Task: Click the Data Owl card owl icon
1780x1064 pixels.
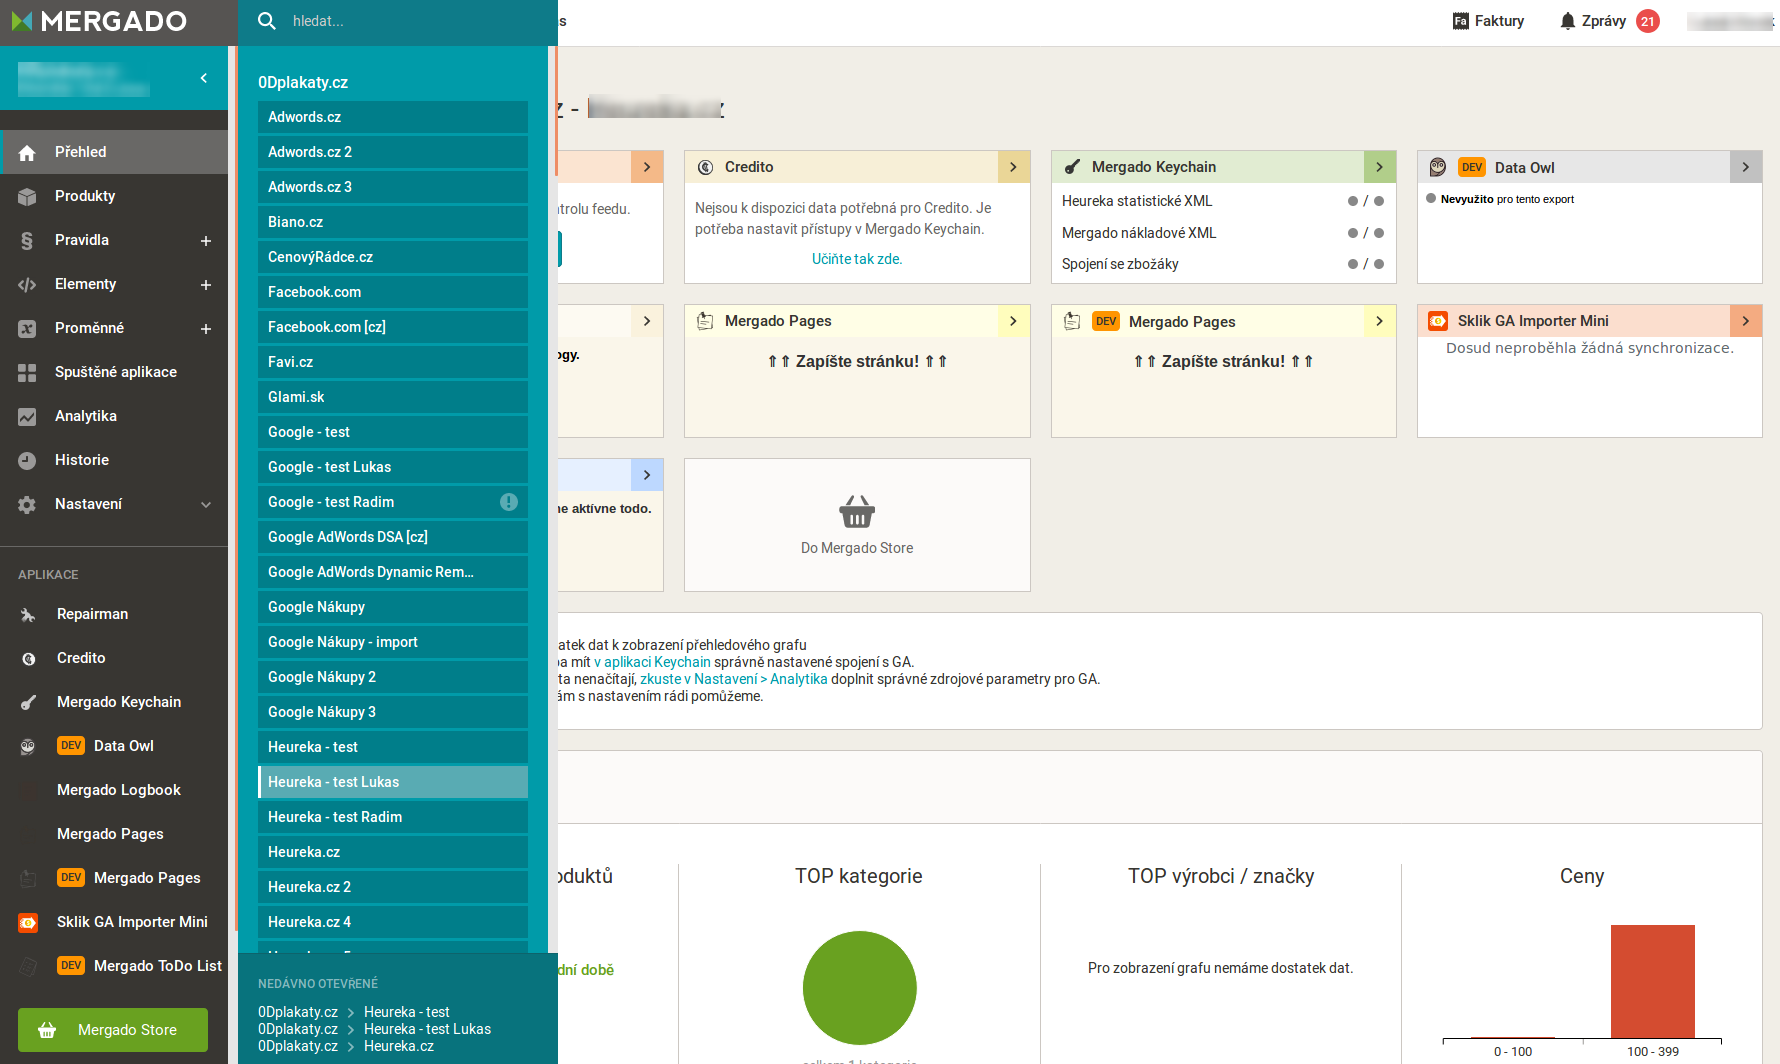Action: (1438, 167)
